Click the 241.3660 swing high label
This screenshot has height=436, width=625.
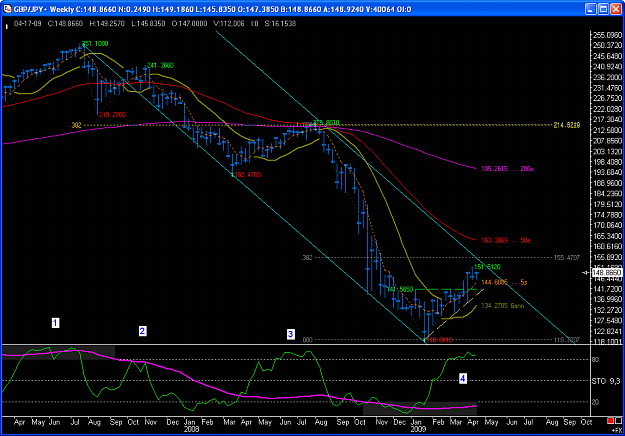coord(161,65)
